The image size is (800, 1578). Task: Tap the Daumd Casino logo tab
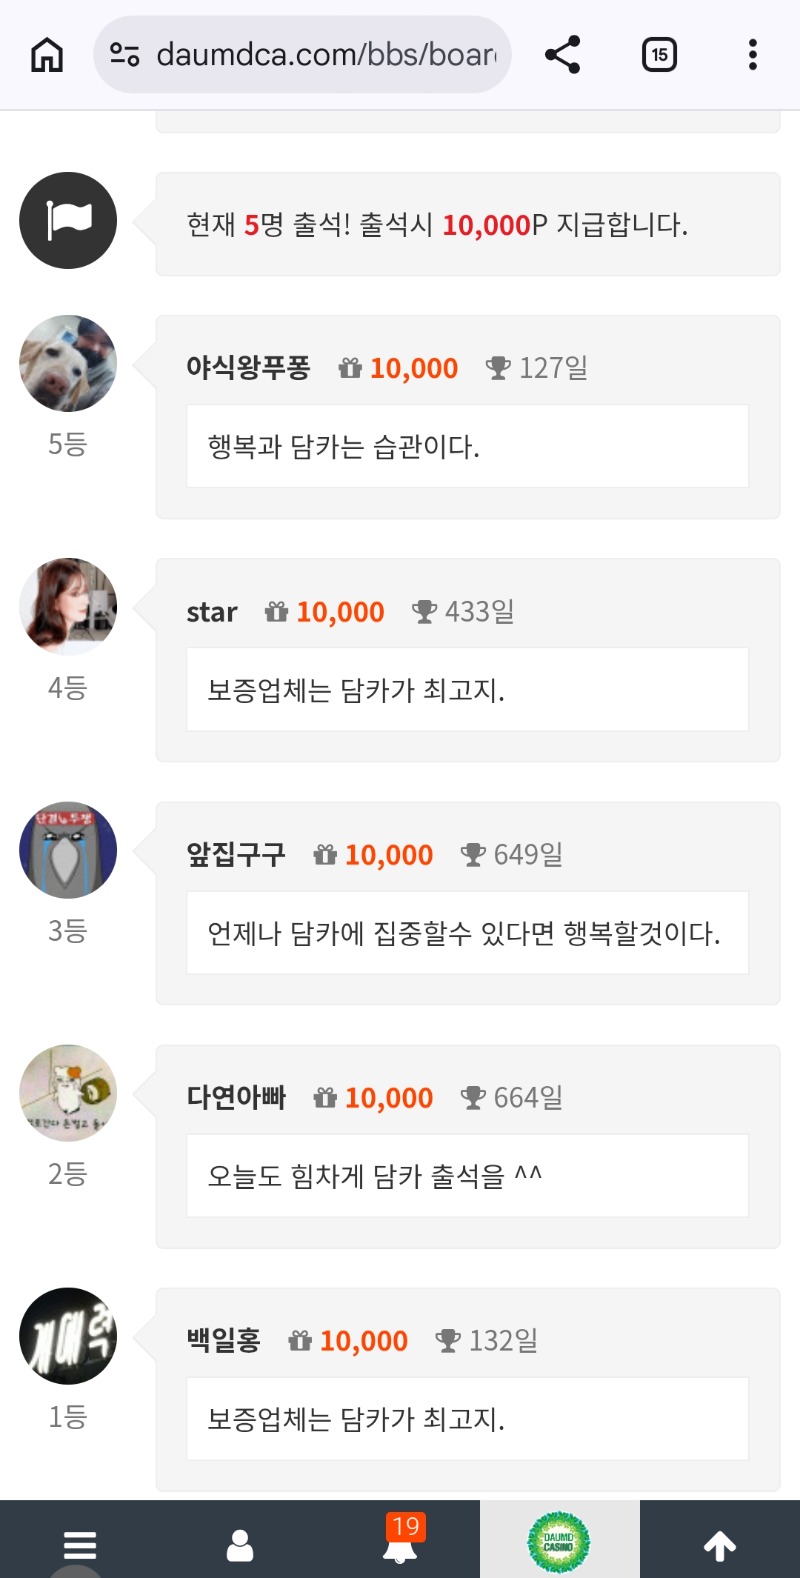559,1543
